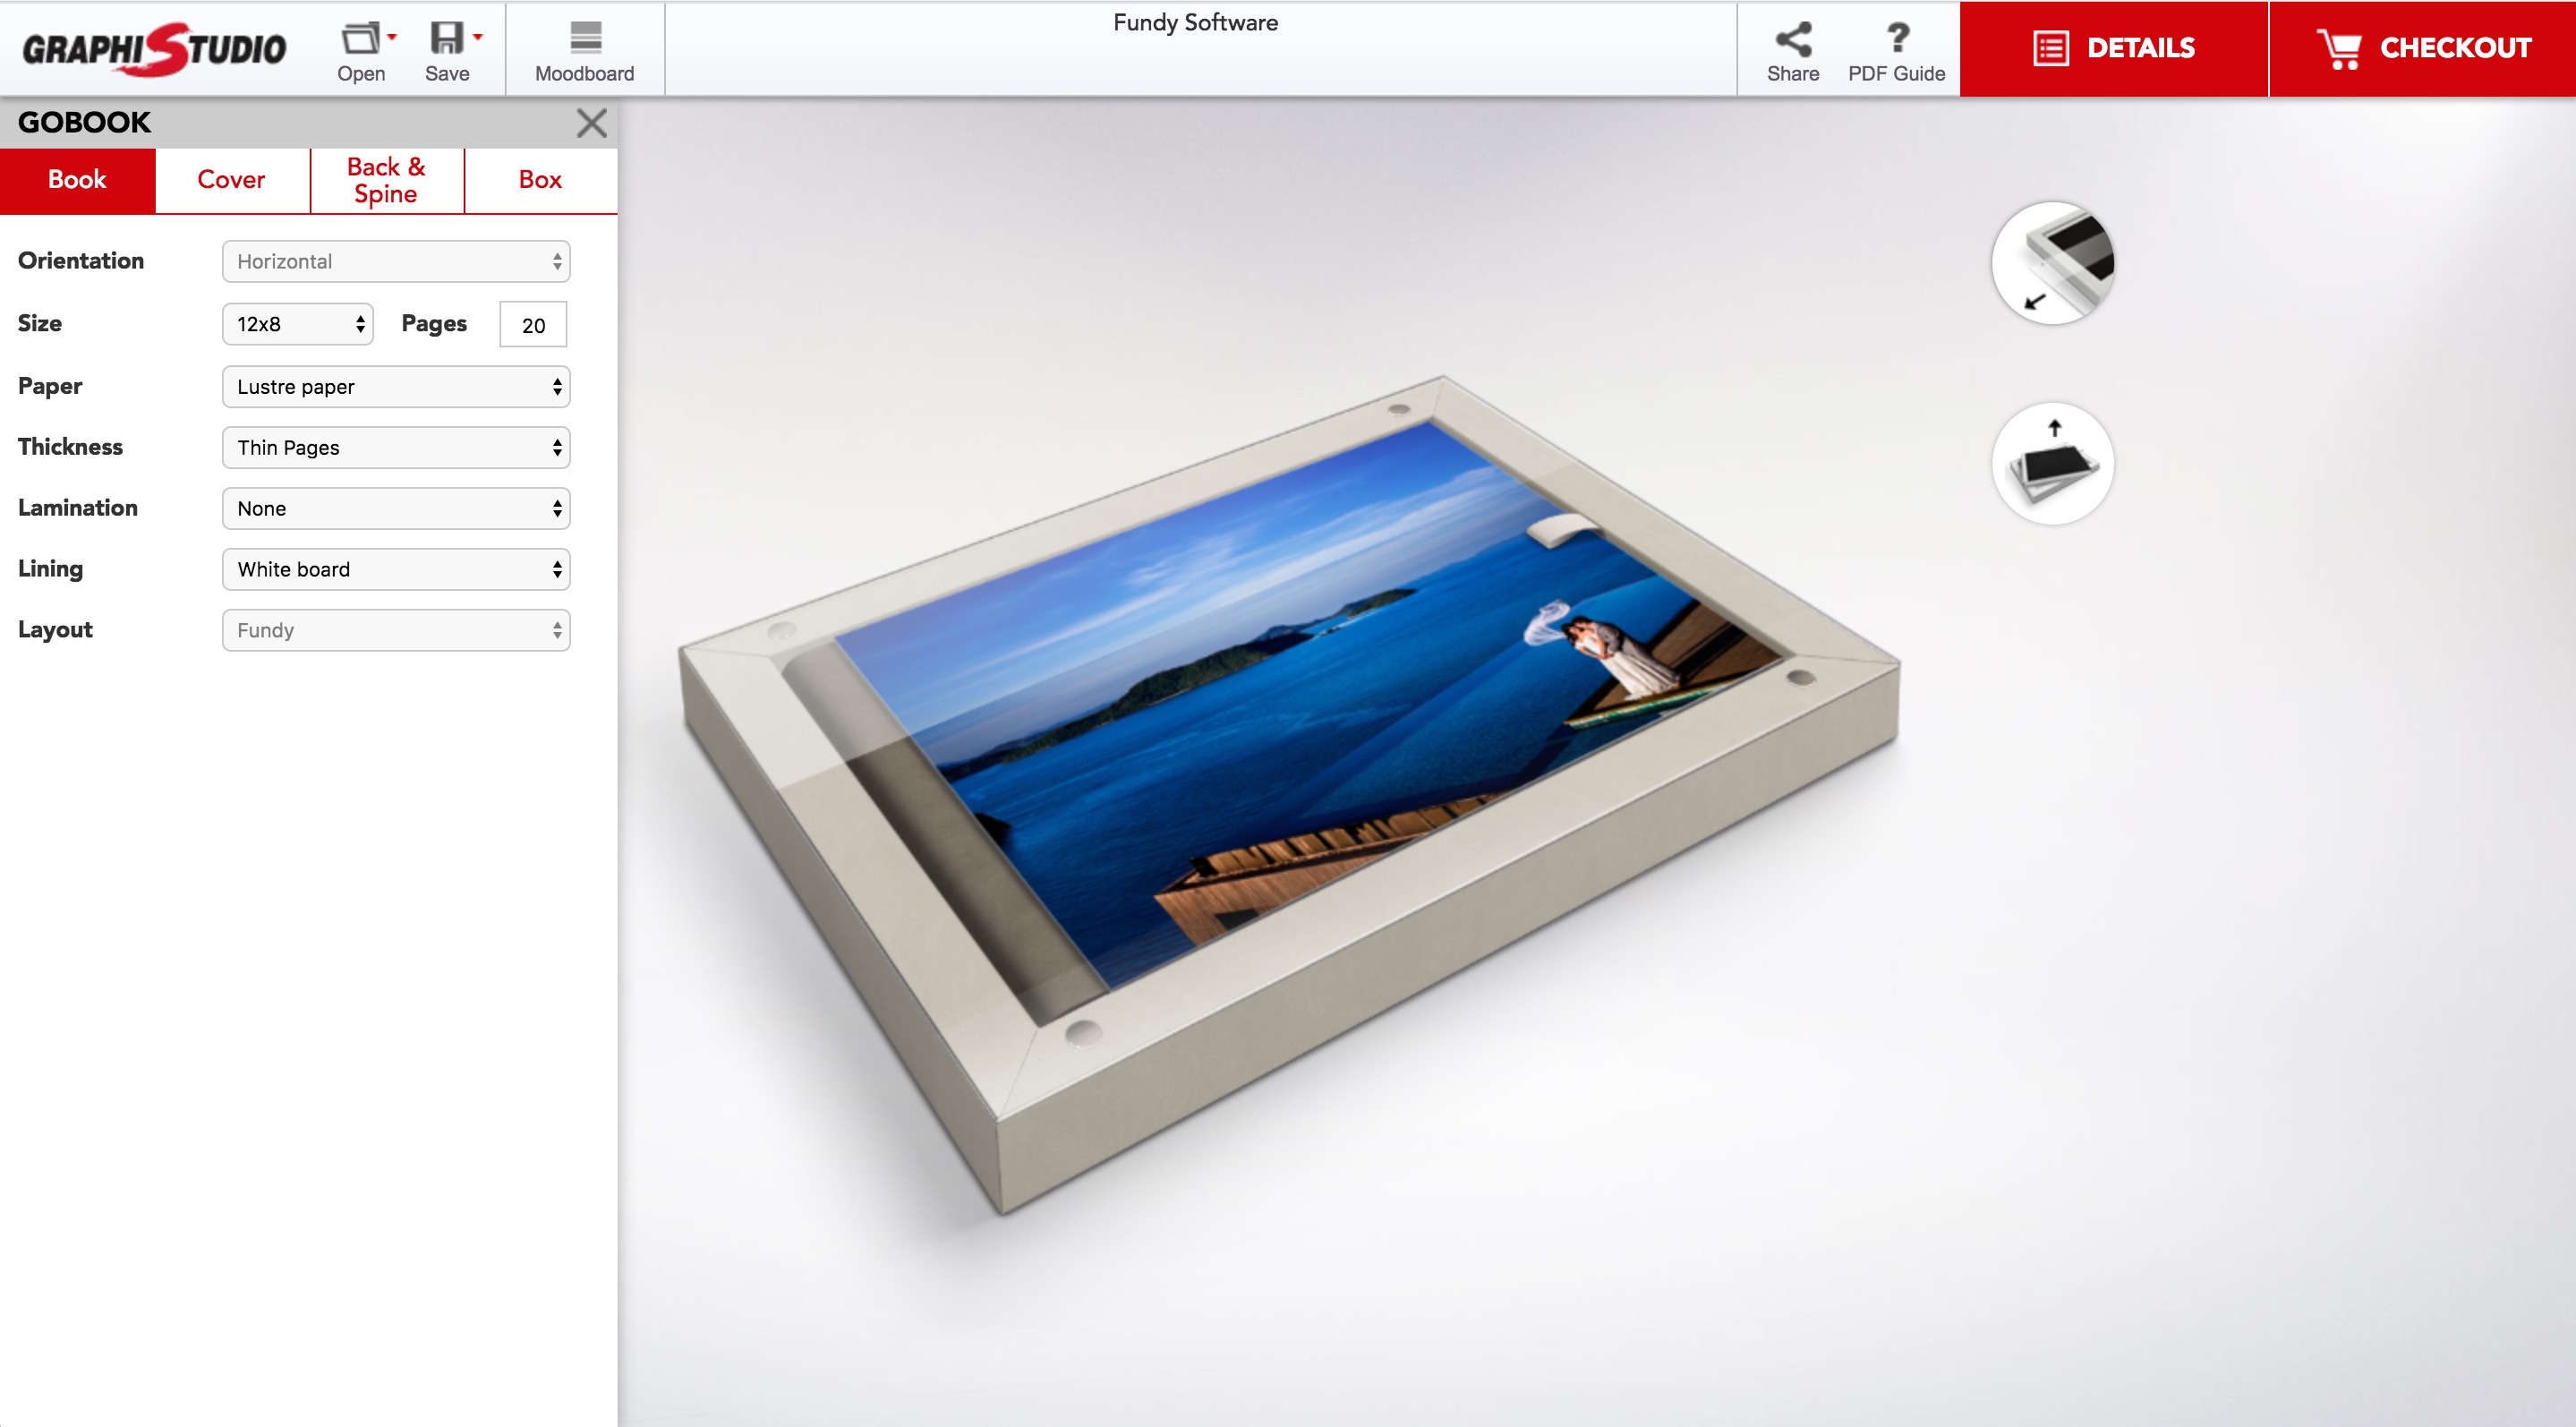Click the Lamination label
Viewport: 2576px width, 1427px height.
point(78,507)
